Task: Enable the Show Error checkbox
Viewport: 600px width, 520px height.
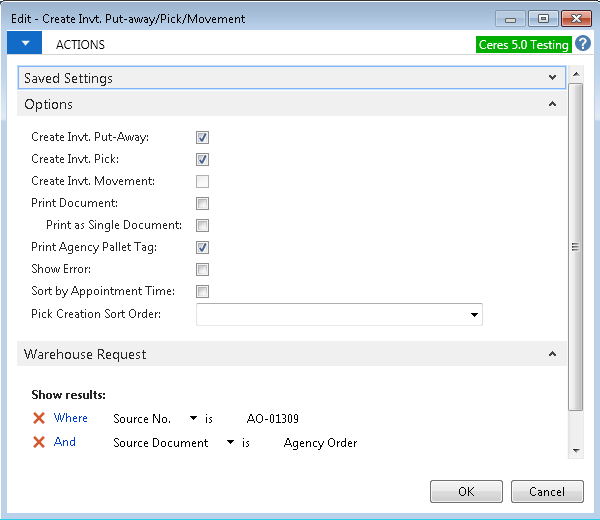Action: (202, 269)
